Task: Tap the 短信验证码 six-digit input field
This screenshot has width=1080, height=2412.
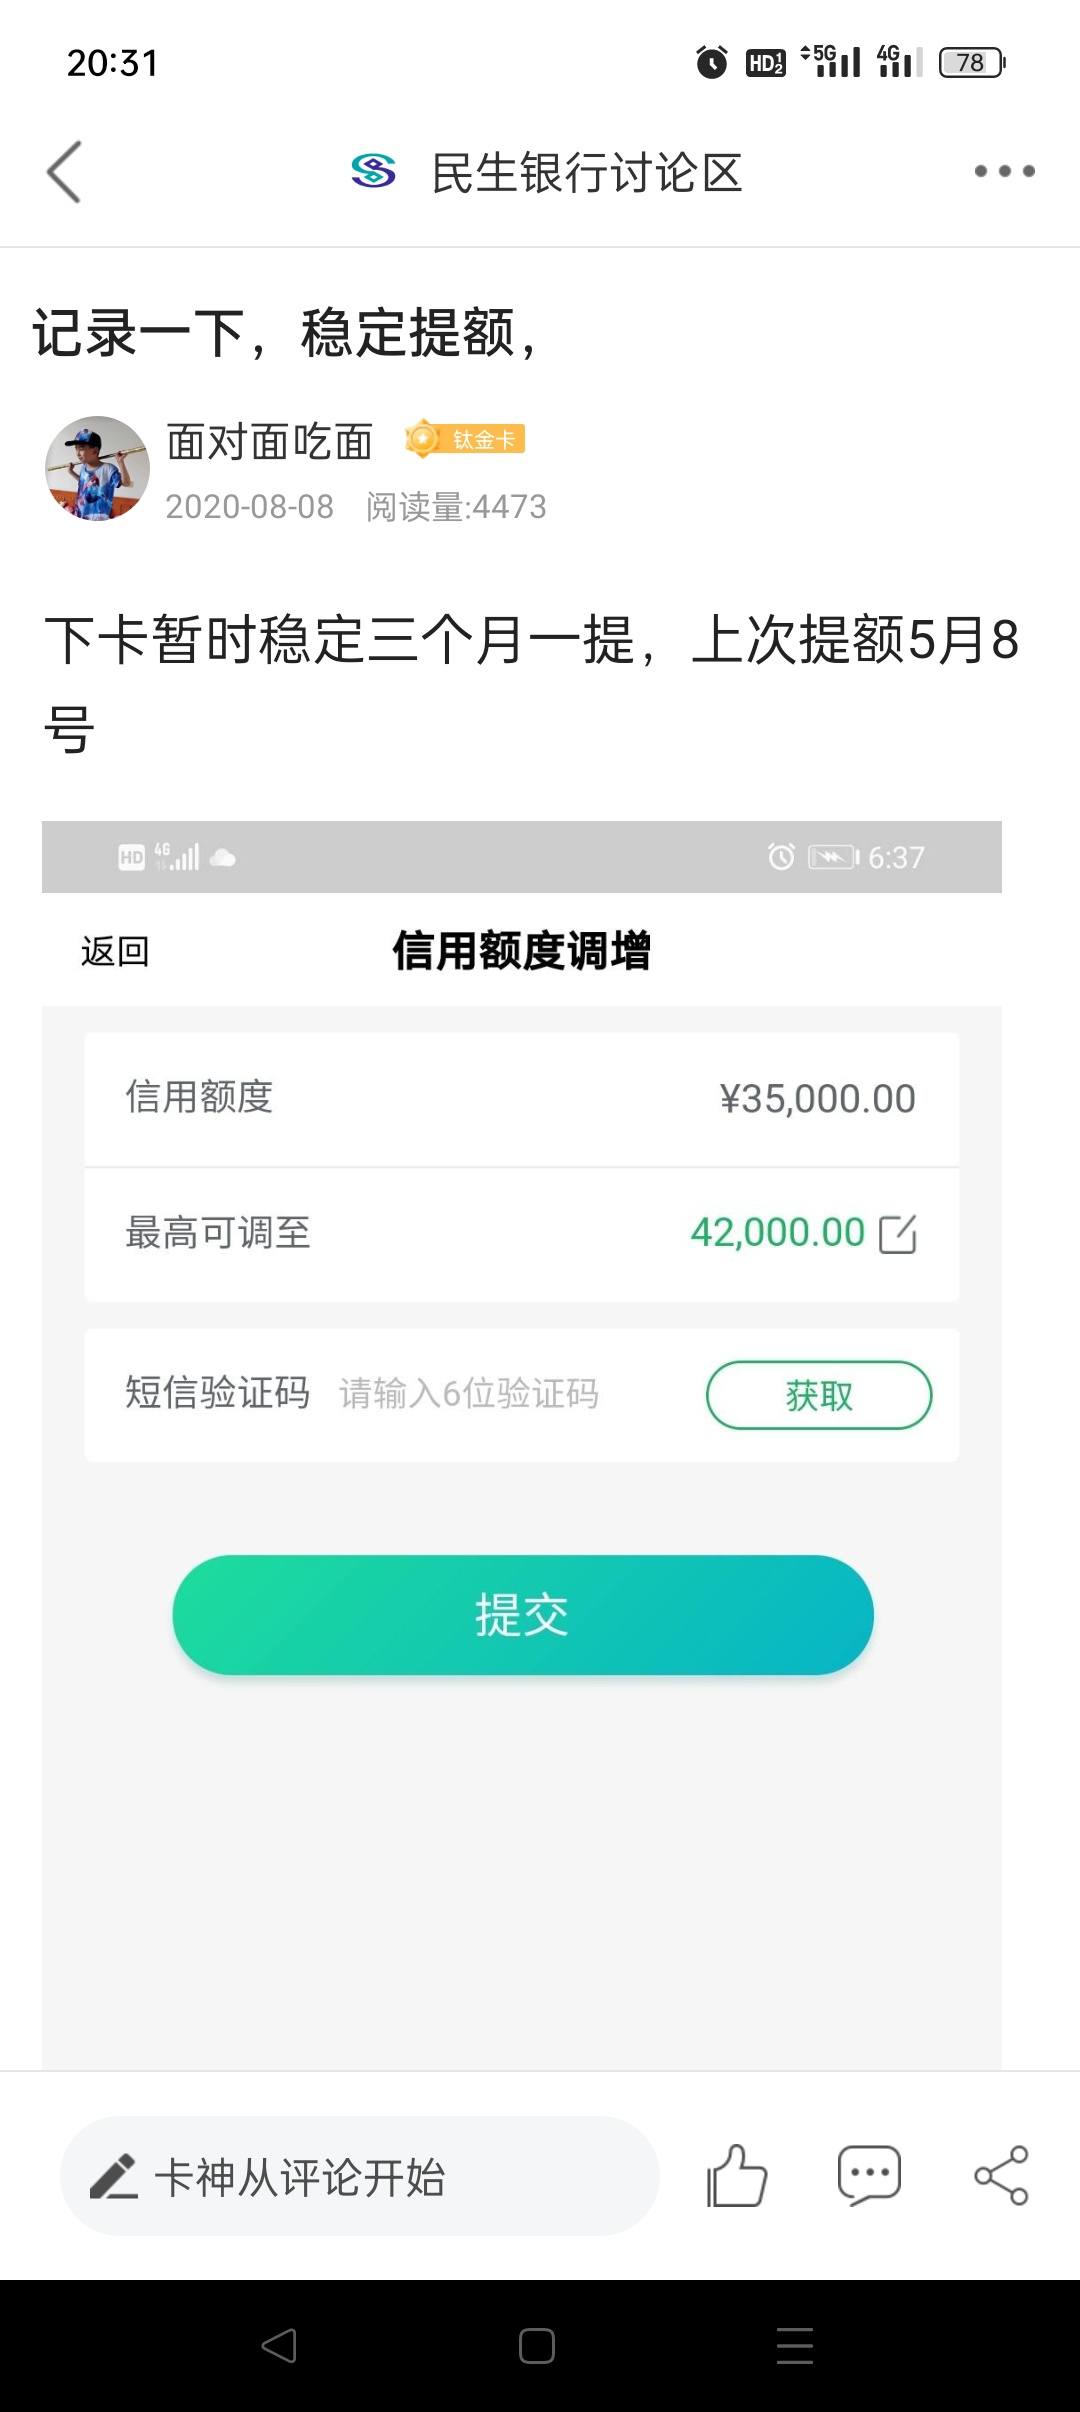Action: pyautogui.click(x=469, y=1393)
